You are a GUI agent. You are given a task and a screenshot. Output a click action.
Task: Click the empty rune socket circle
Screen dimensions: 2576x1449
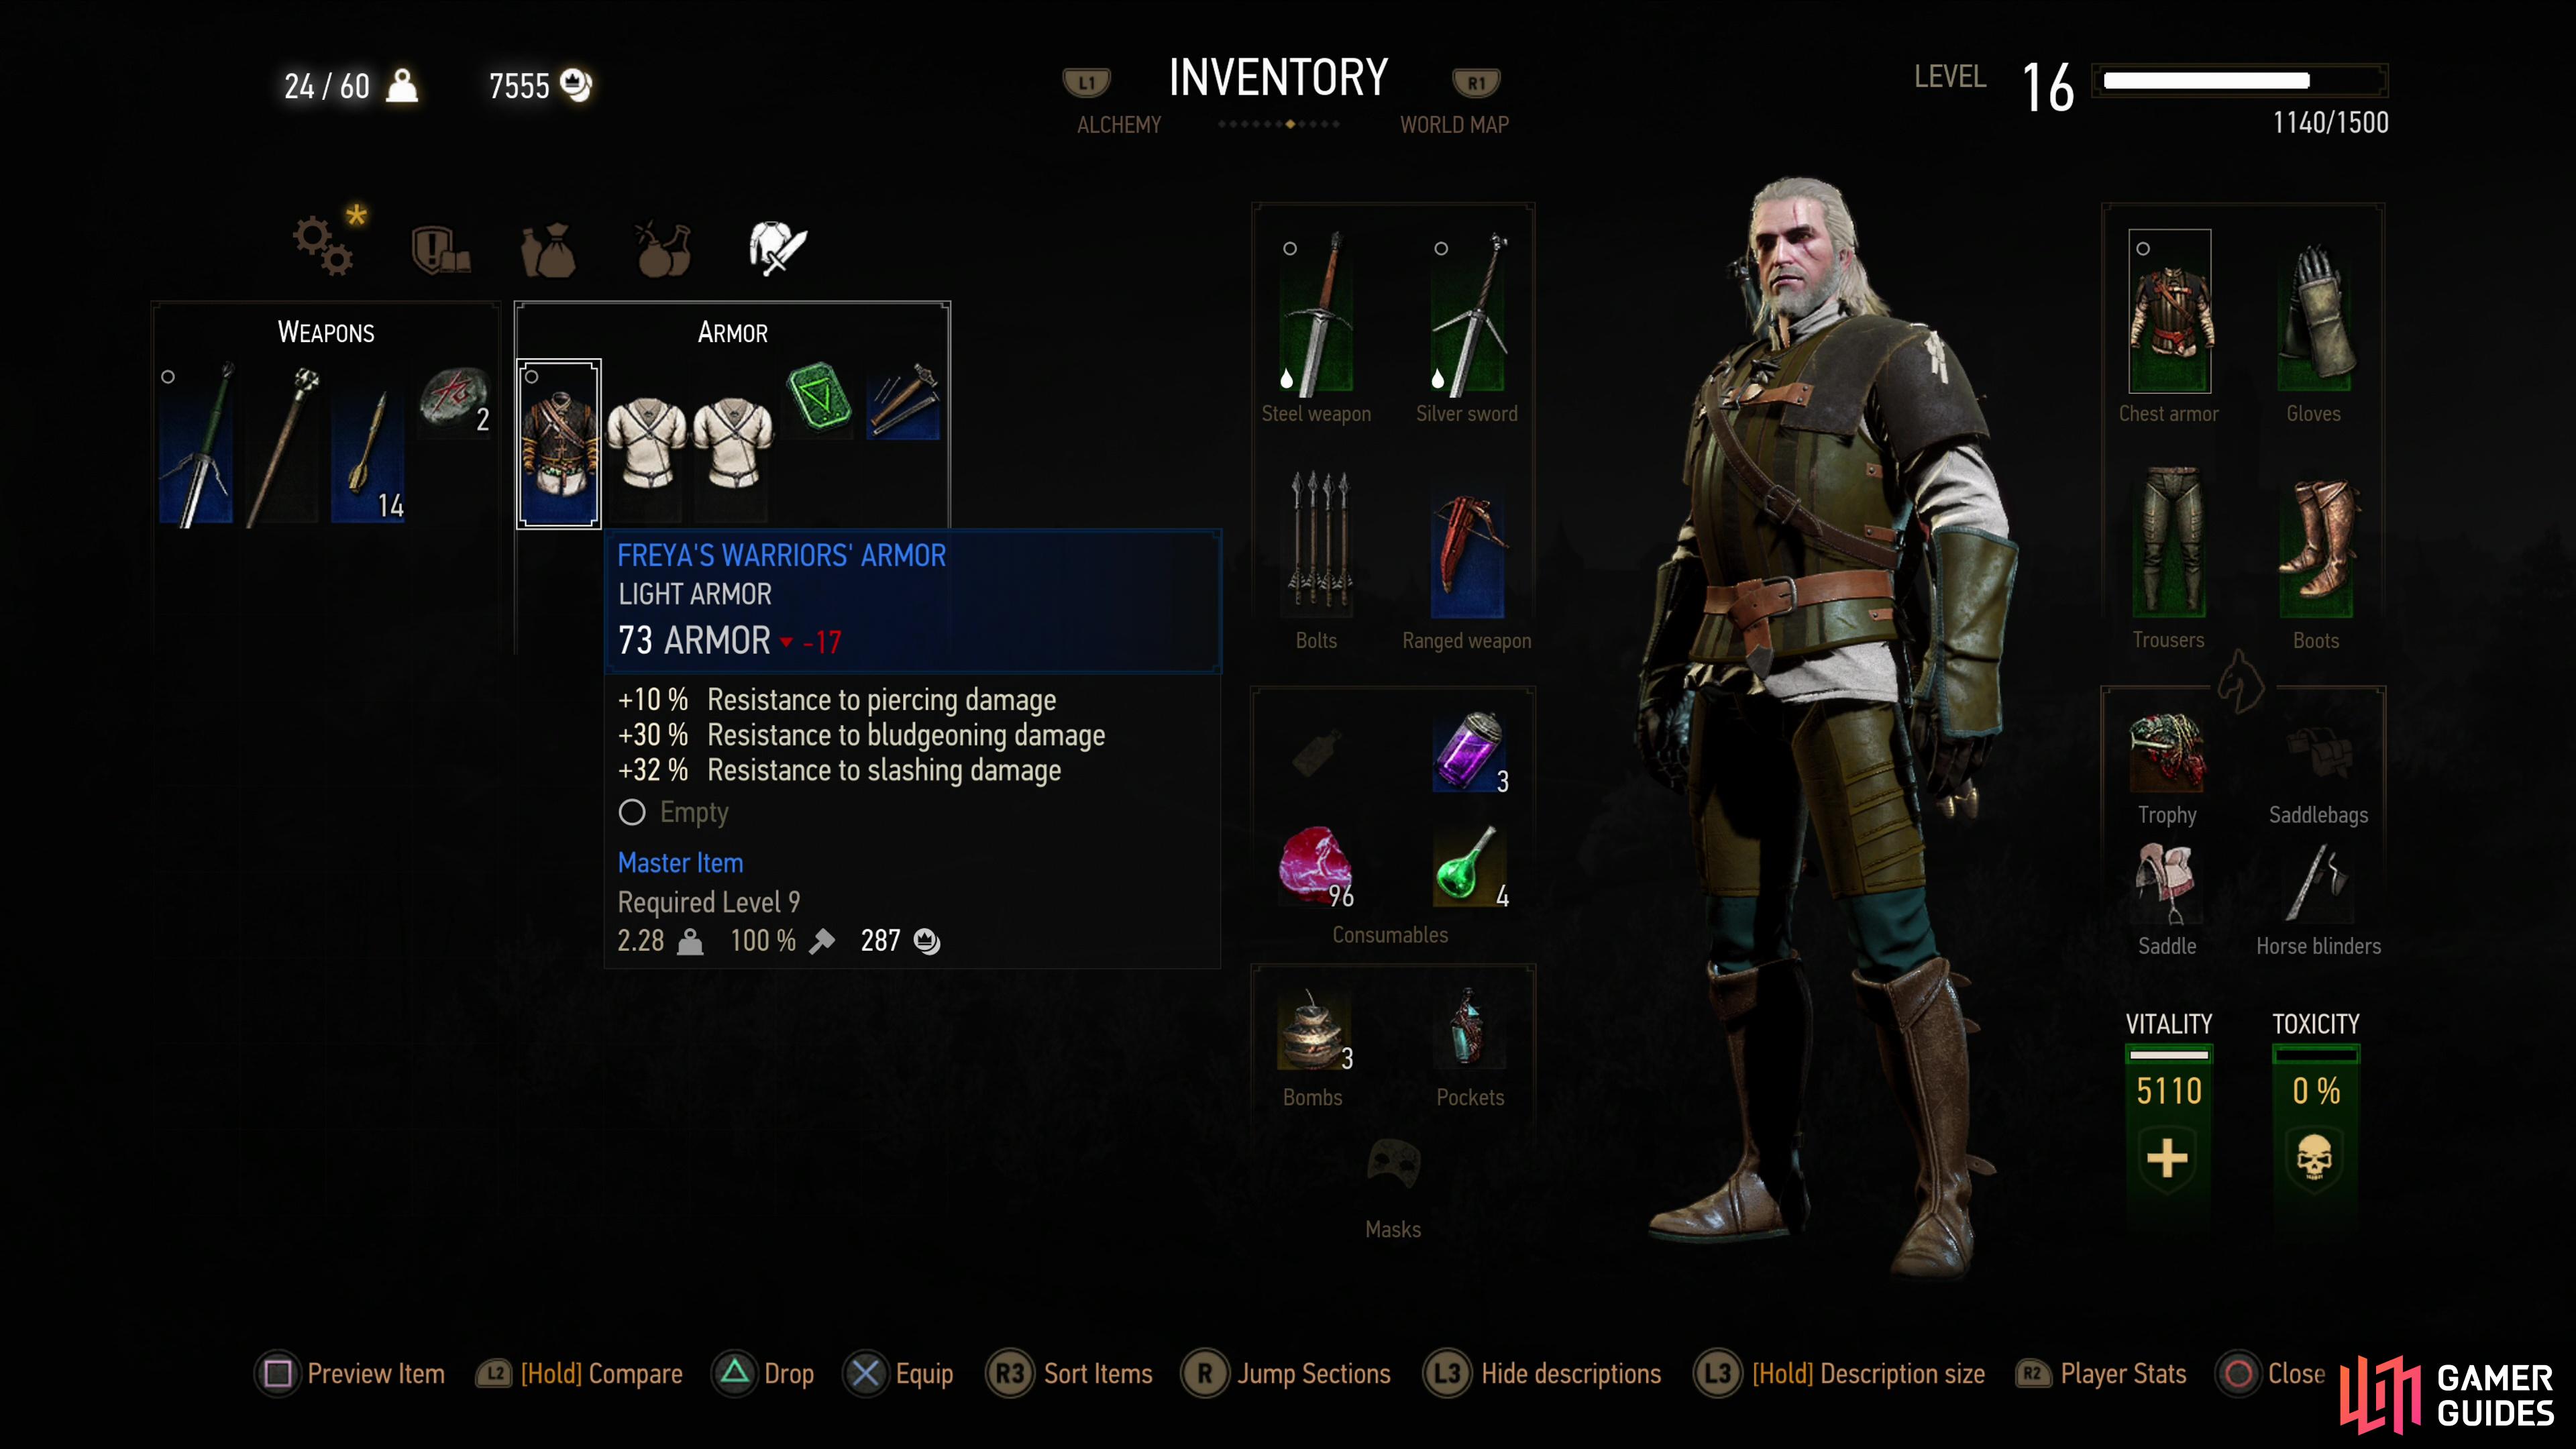click(632, 812)
